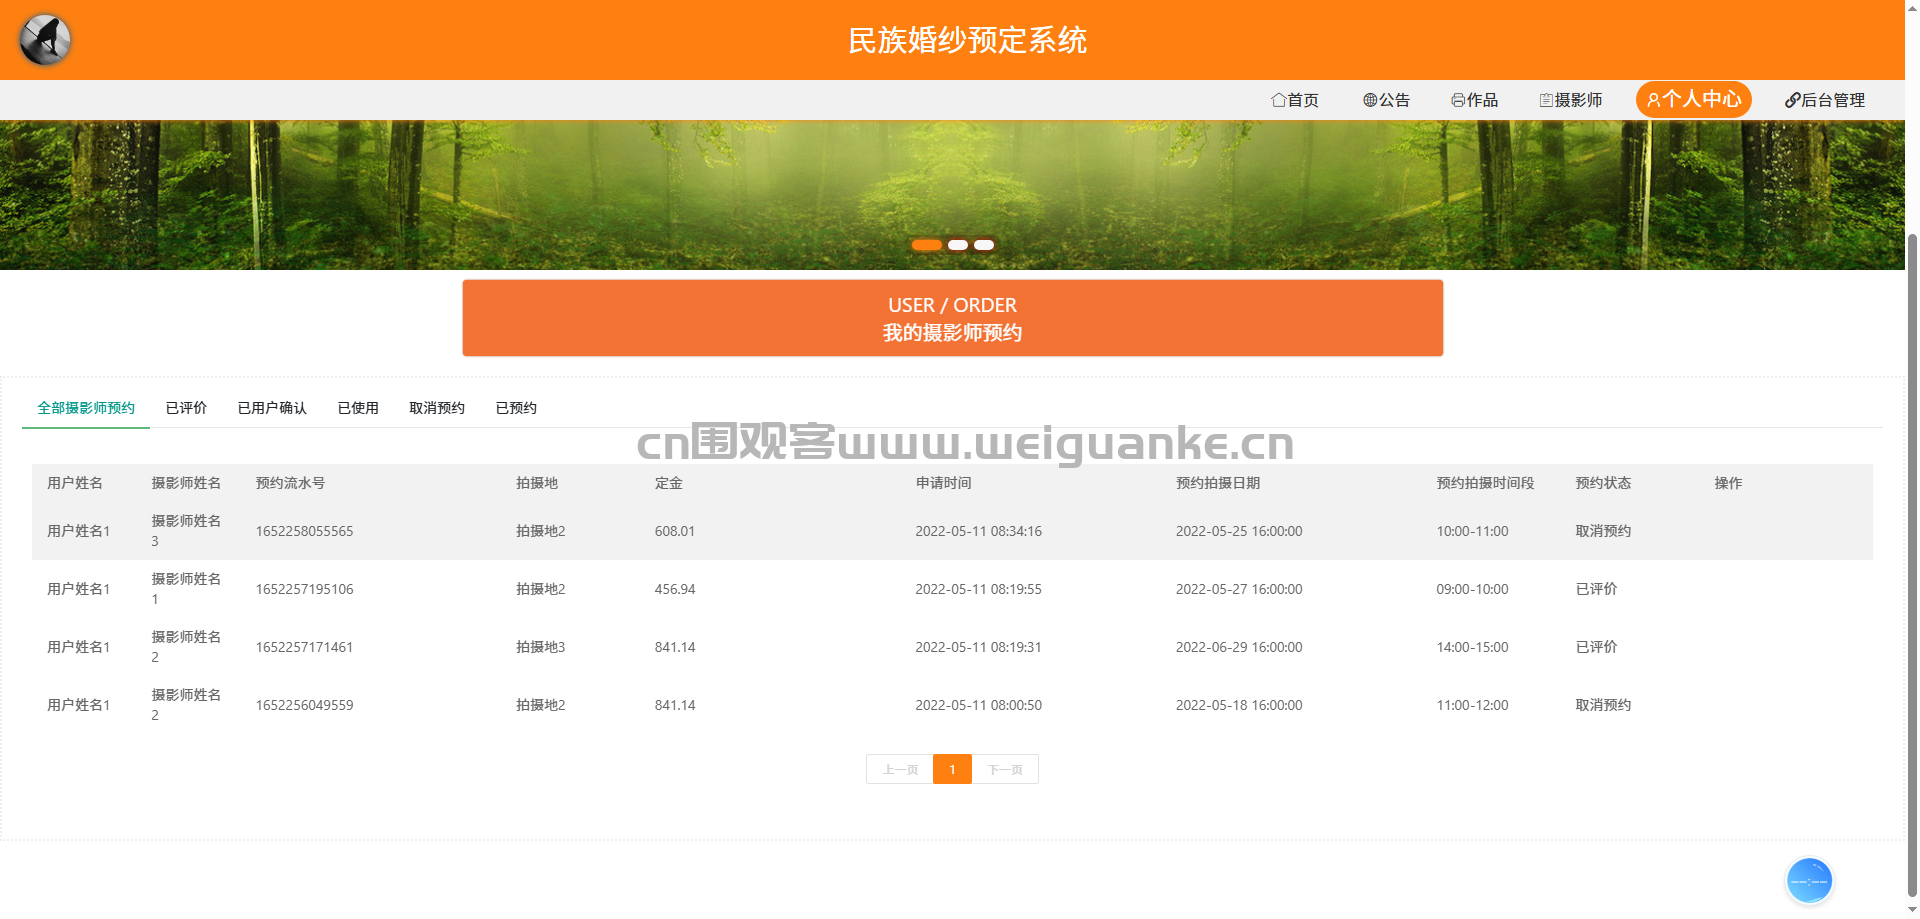
Task: Click time slot 09:00-10:00
Action: 1472,589
